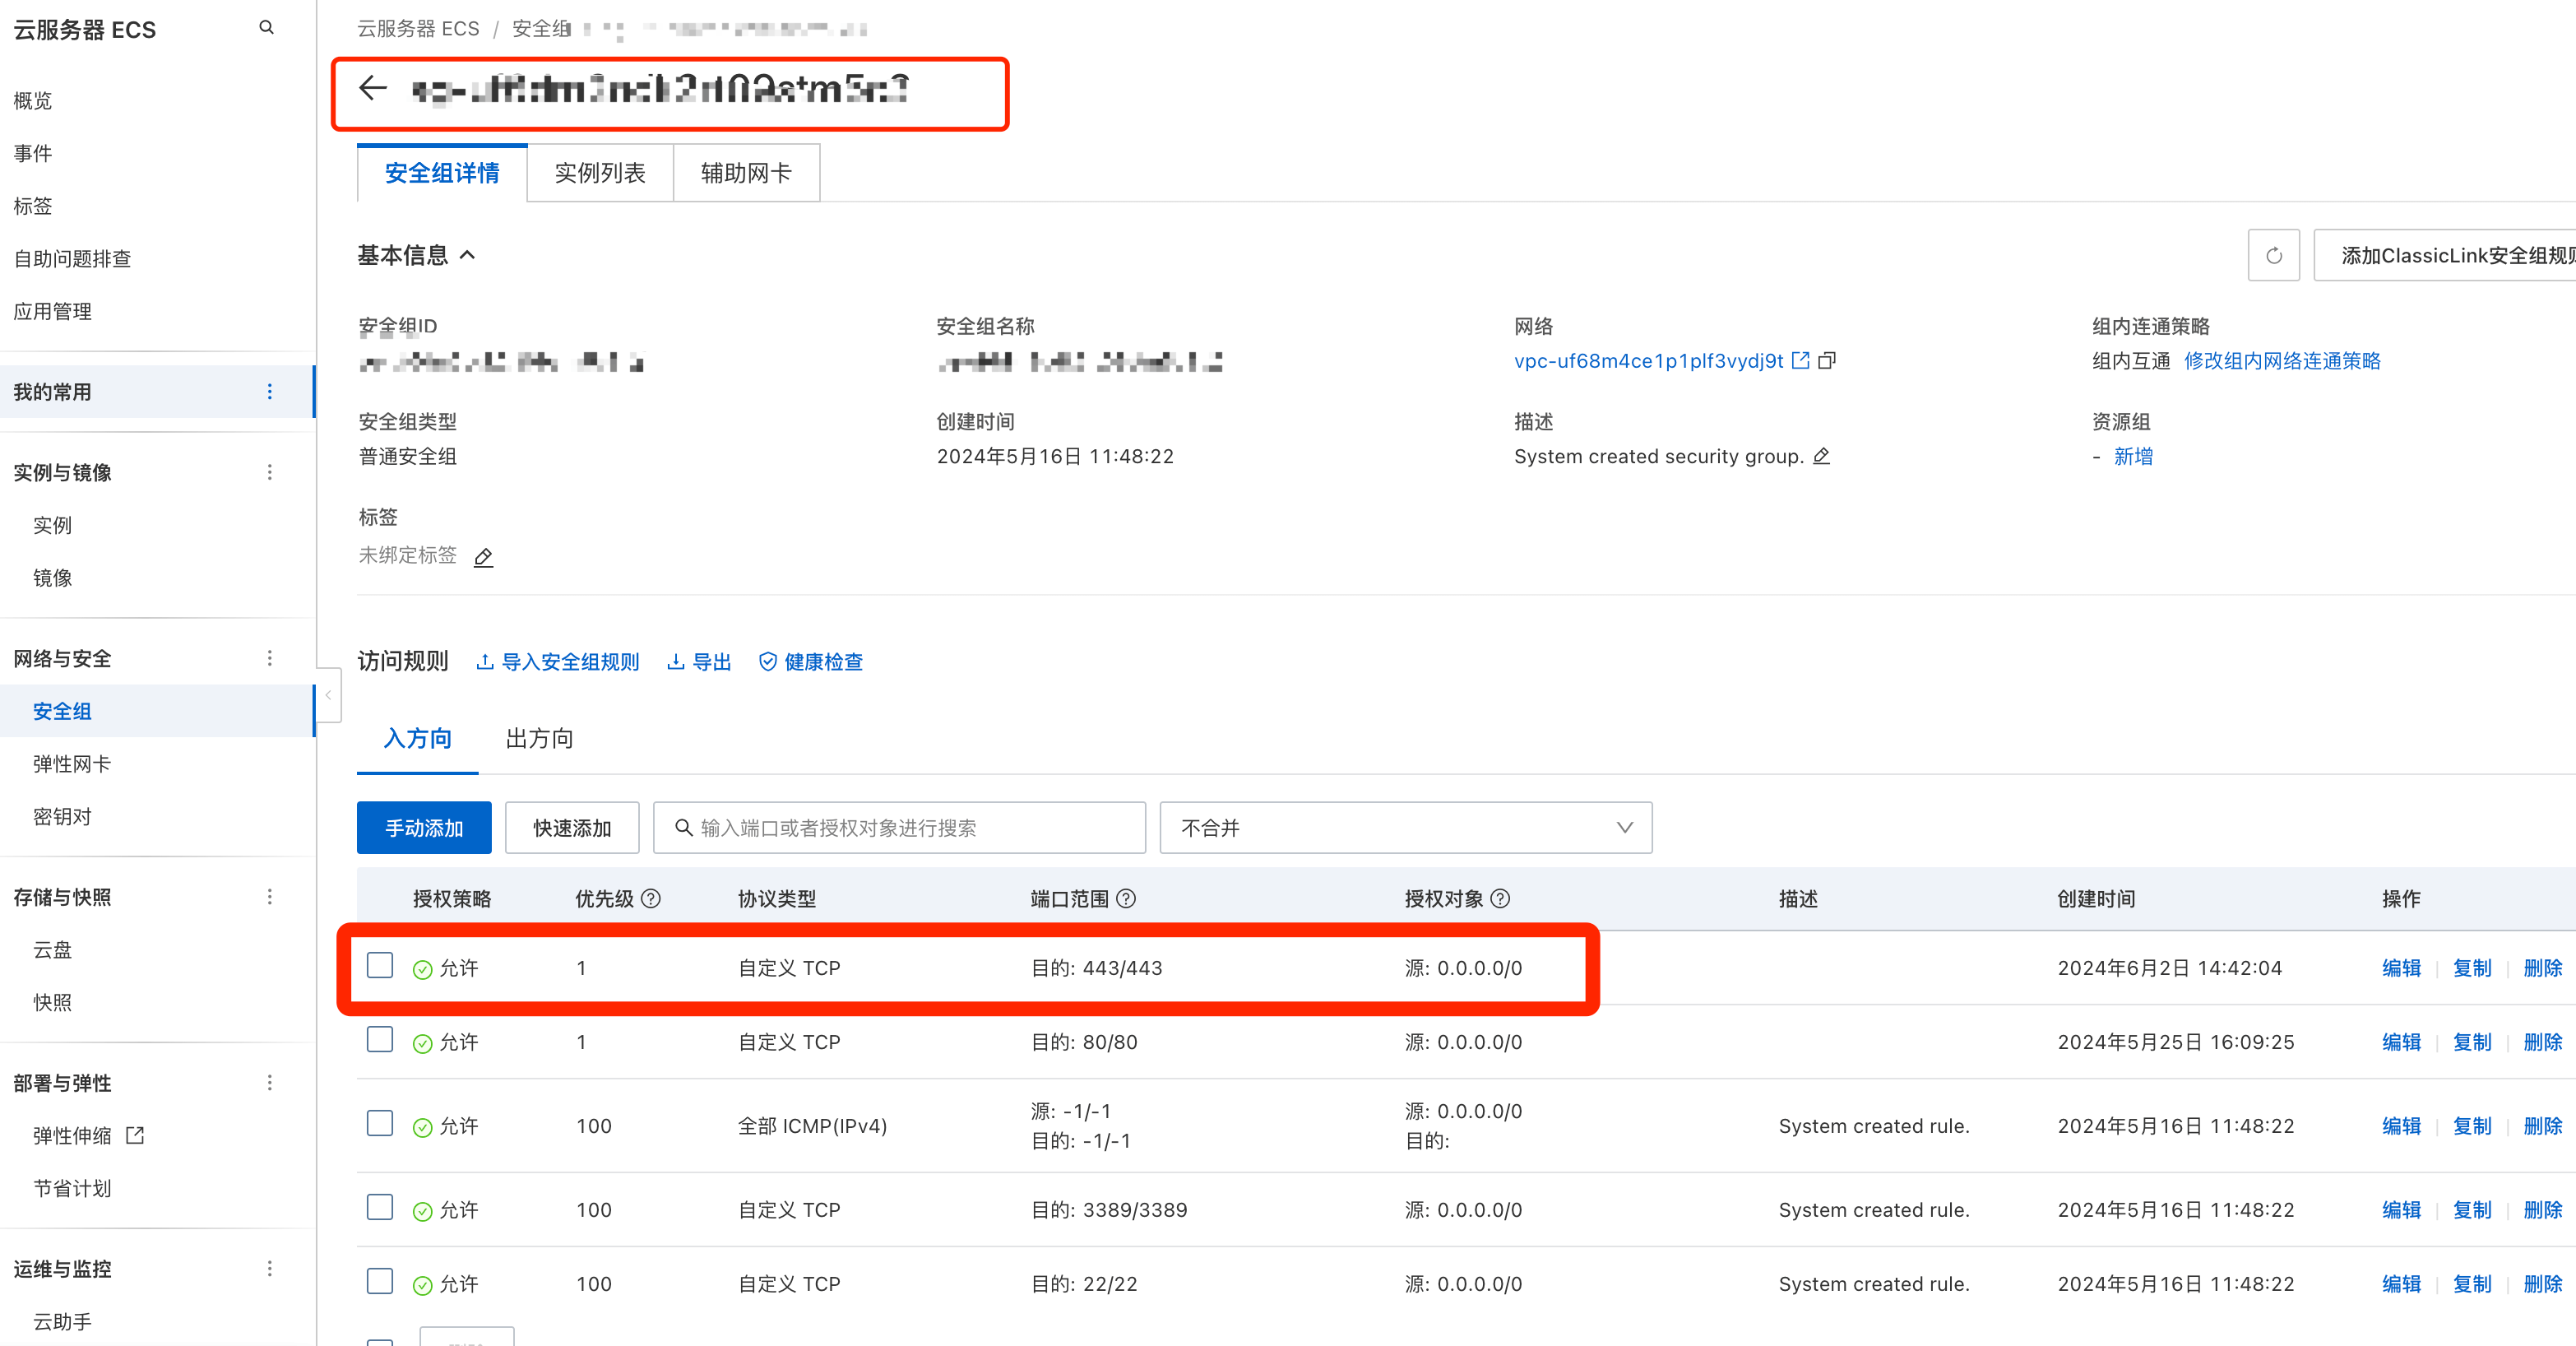Click the 手动添加 button
This screenshot has height=1346, width=2576.
click(x=424, y=827)
